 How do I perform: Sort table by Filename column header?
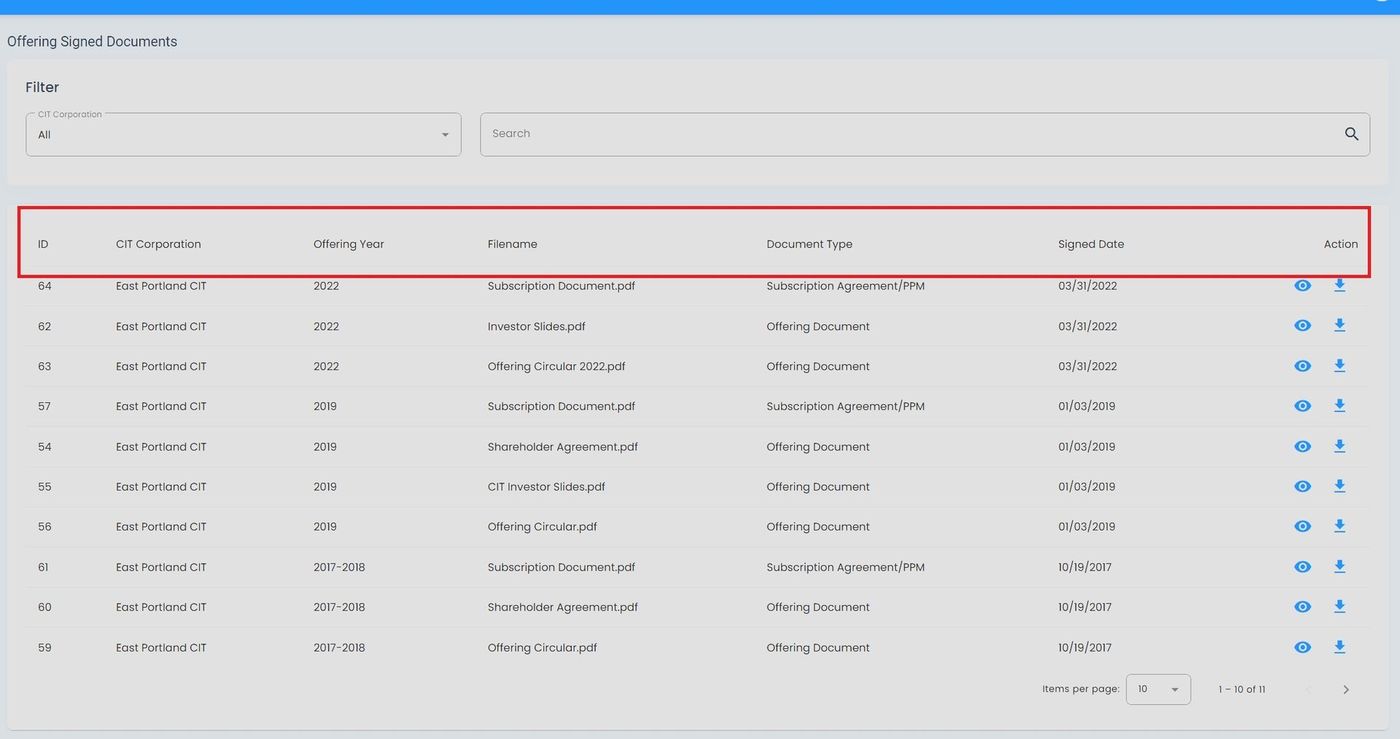tap(512, 244)
